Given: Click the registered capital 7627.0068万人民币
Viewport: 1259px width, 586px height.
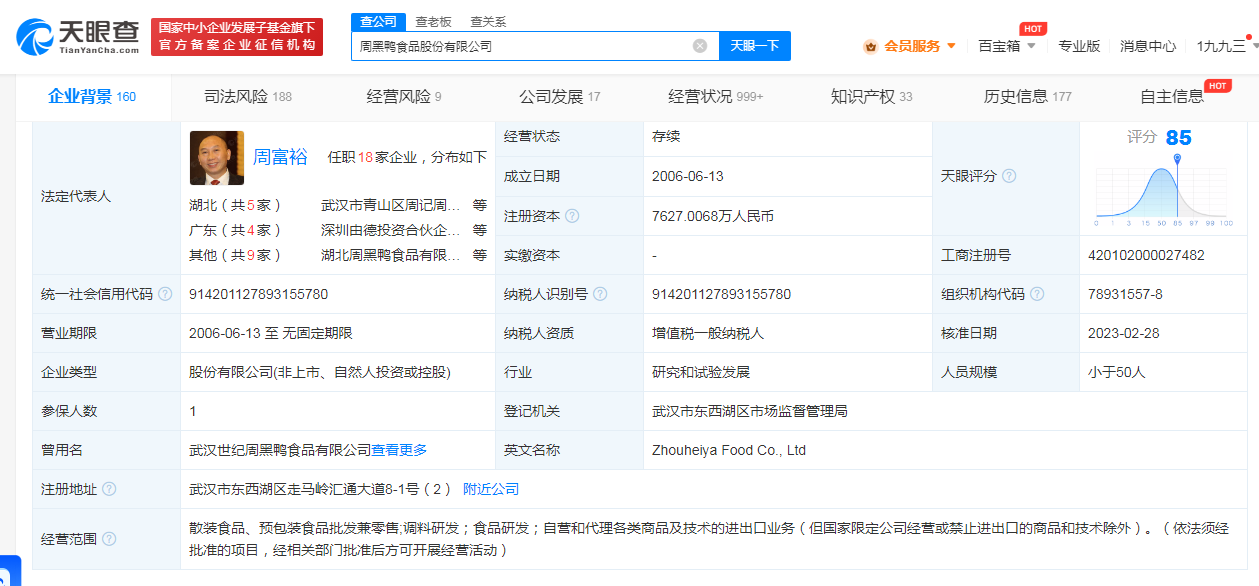Looking at the screenshot, I should point(712,215).
